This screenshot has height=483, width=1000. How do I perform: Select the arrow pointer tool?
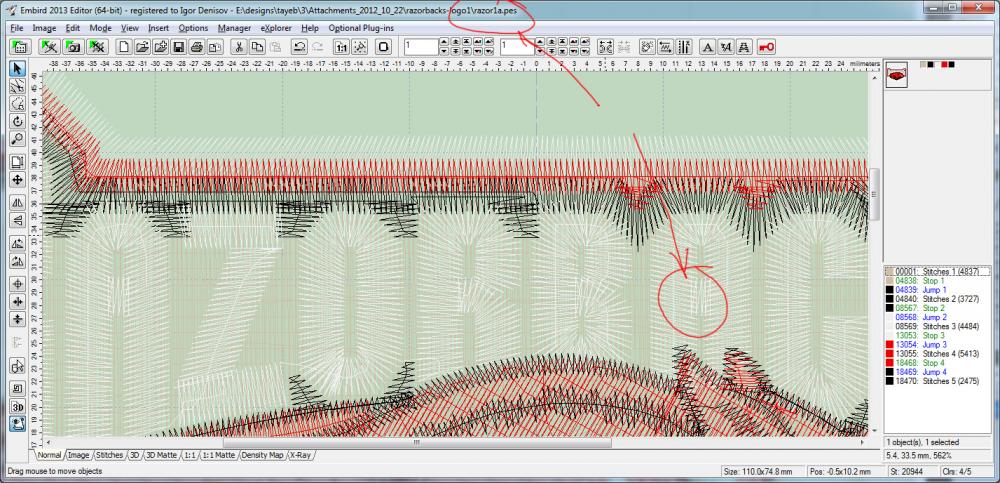coord(17,68)
